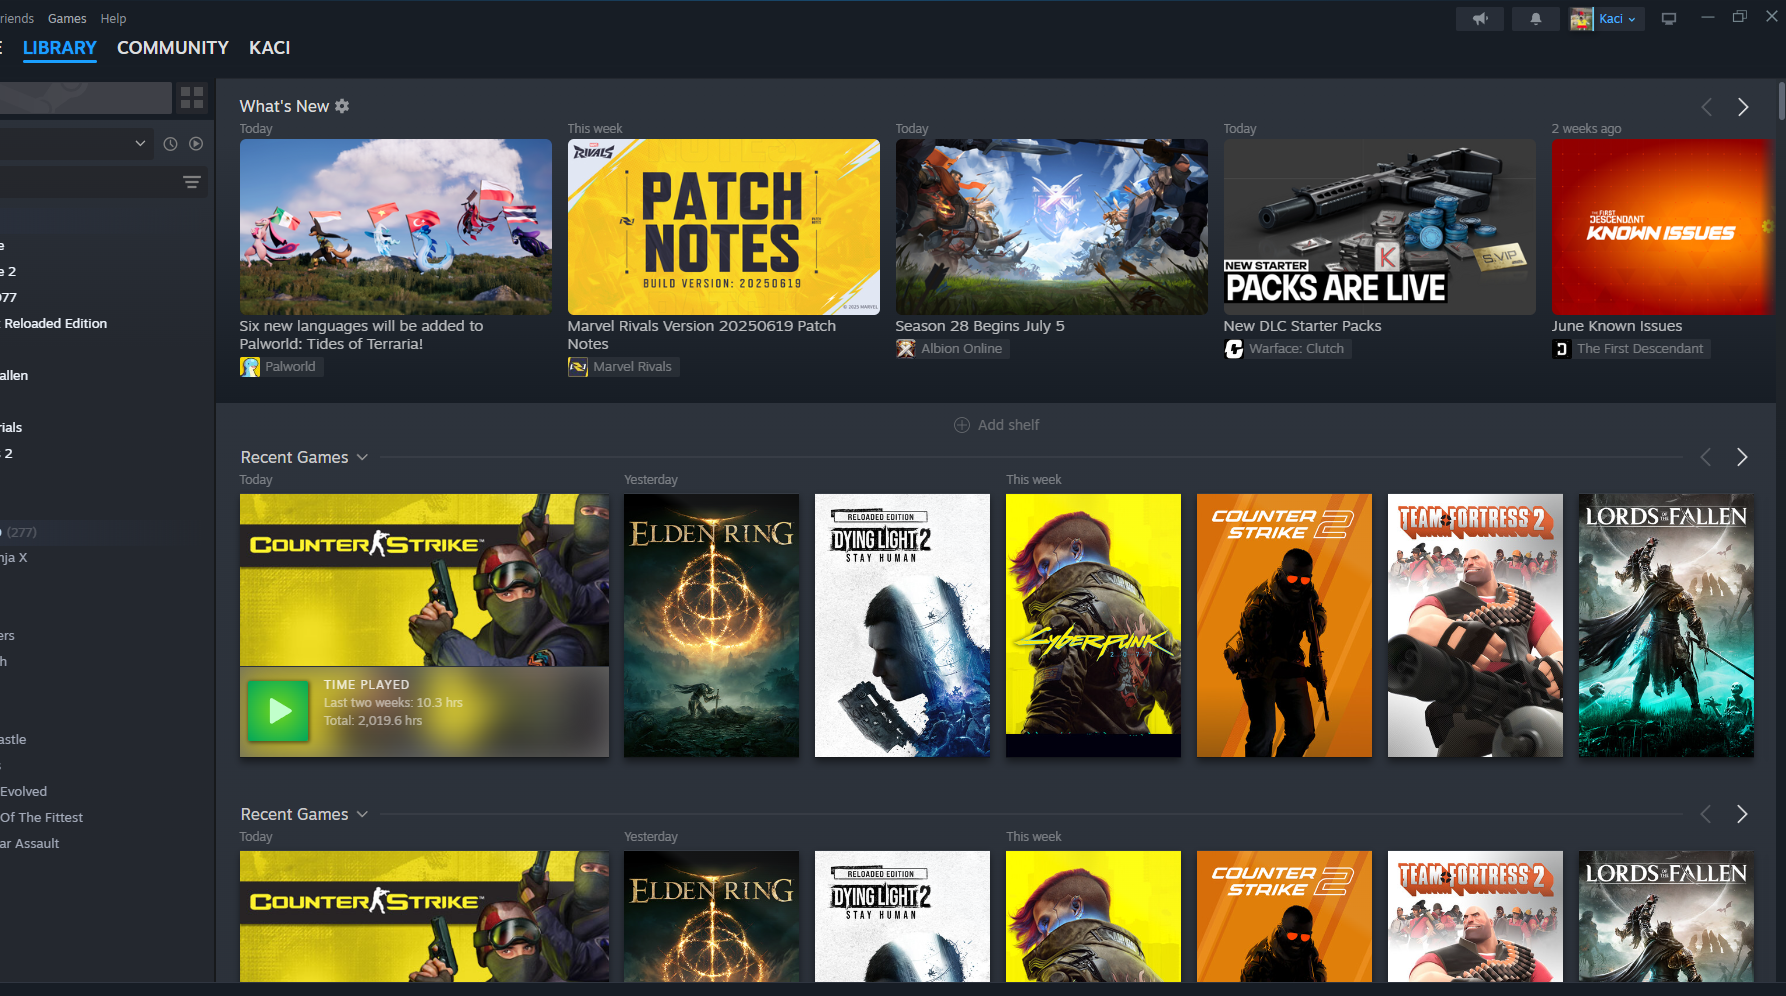Switch to the COMMUNITY tab
This screenshot has height=996, width=1786.
click(x=172, y=48)
